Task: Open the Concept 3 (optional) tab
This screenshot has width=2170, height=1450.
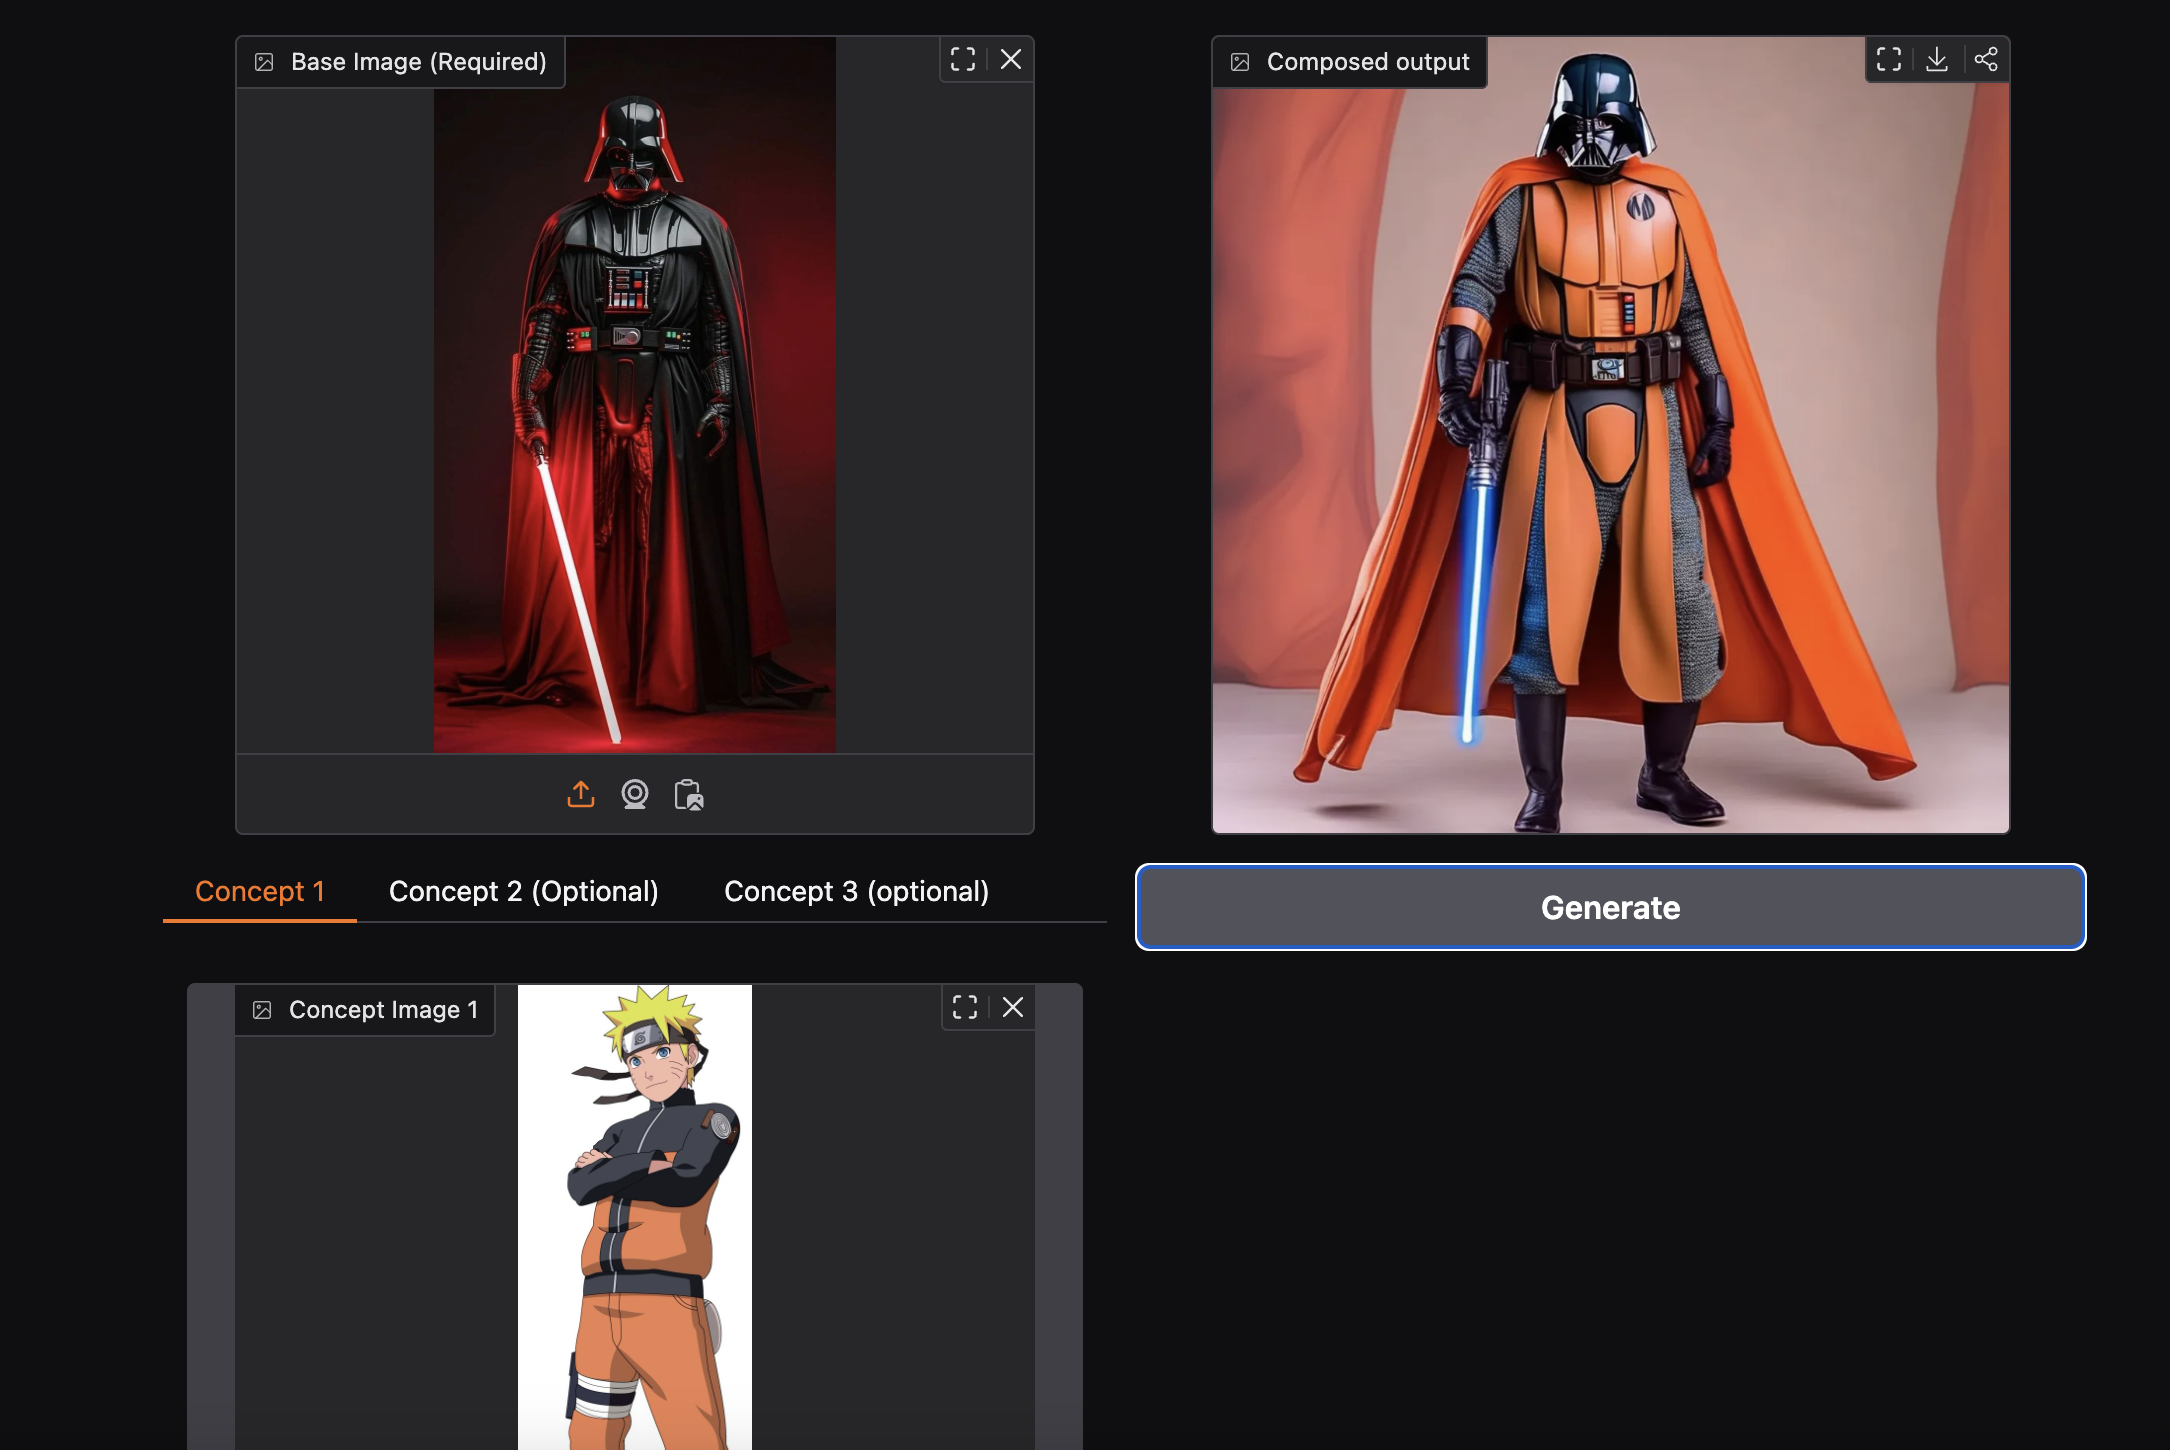Action: [856, 891]
